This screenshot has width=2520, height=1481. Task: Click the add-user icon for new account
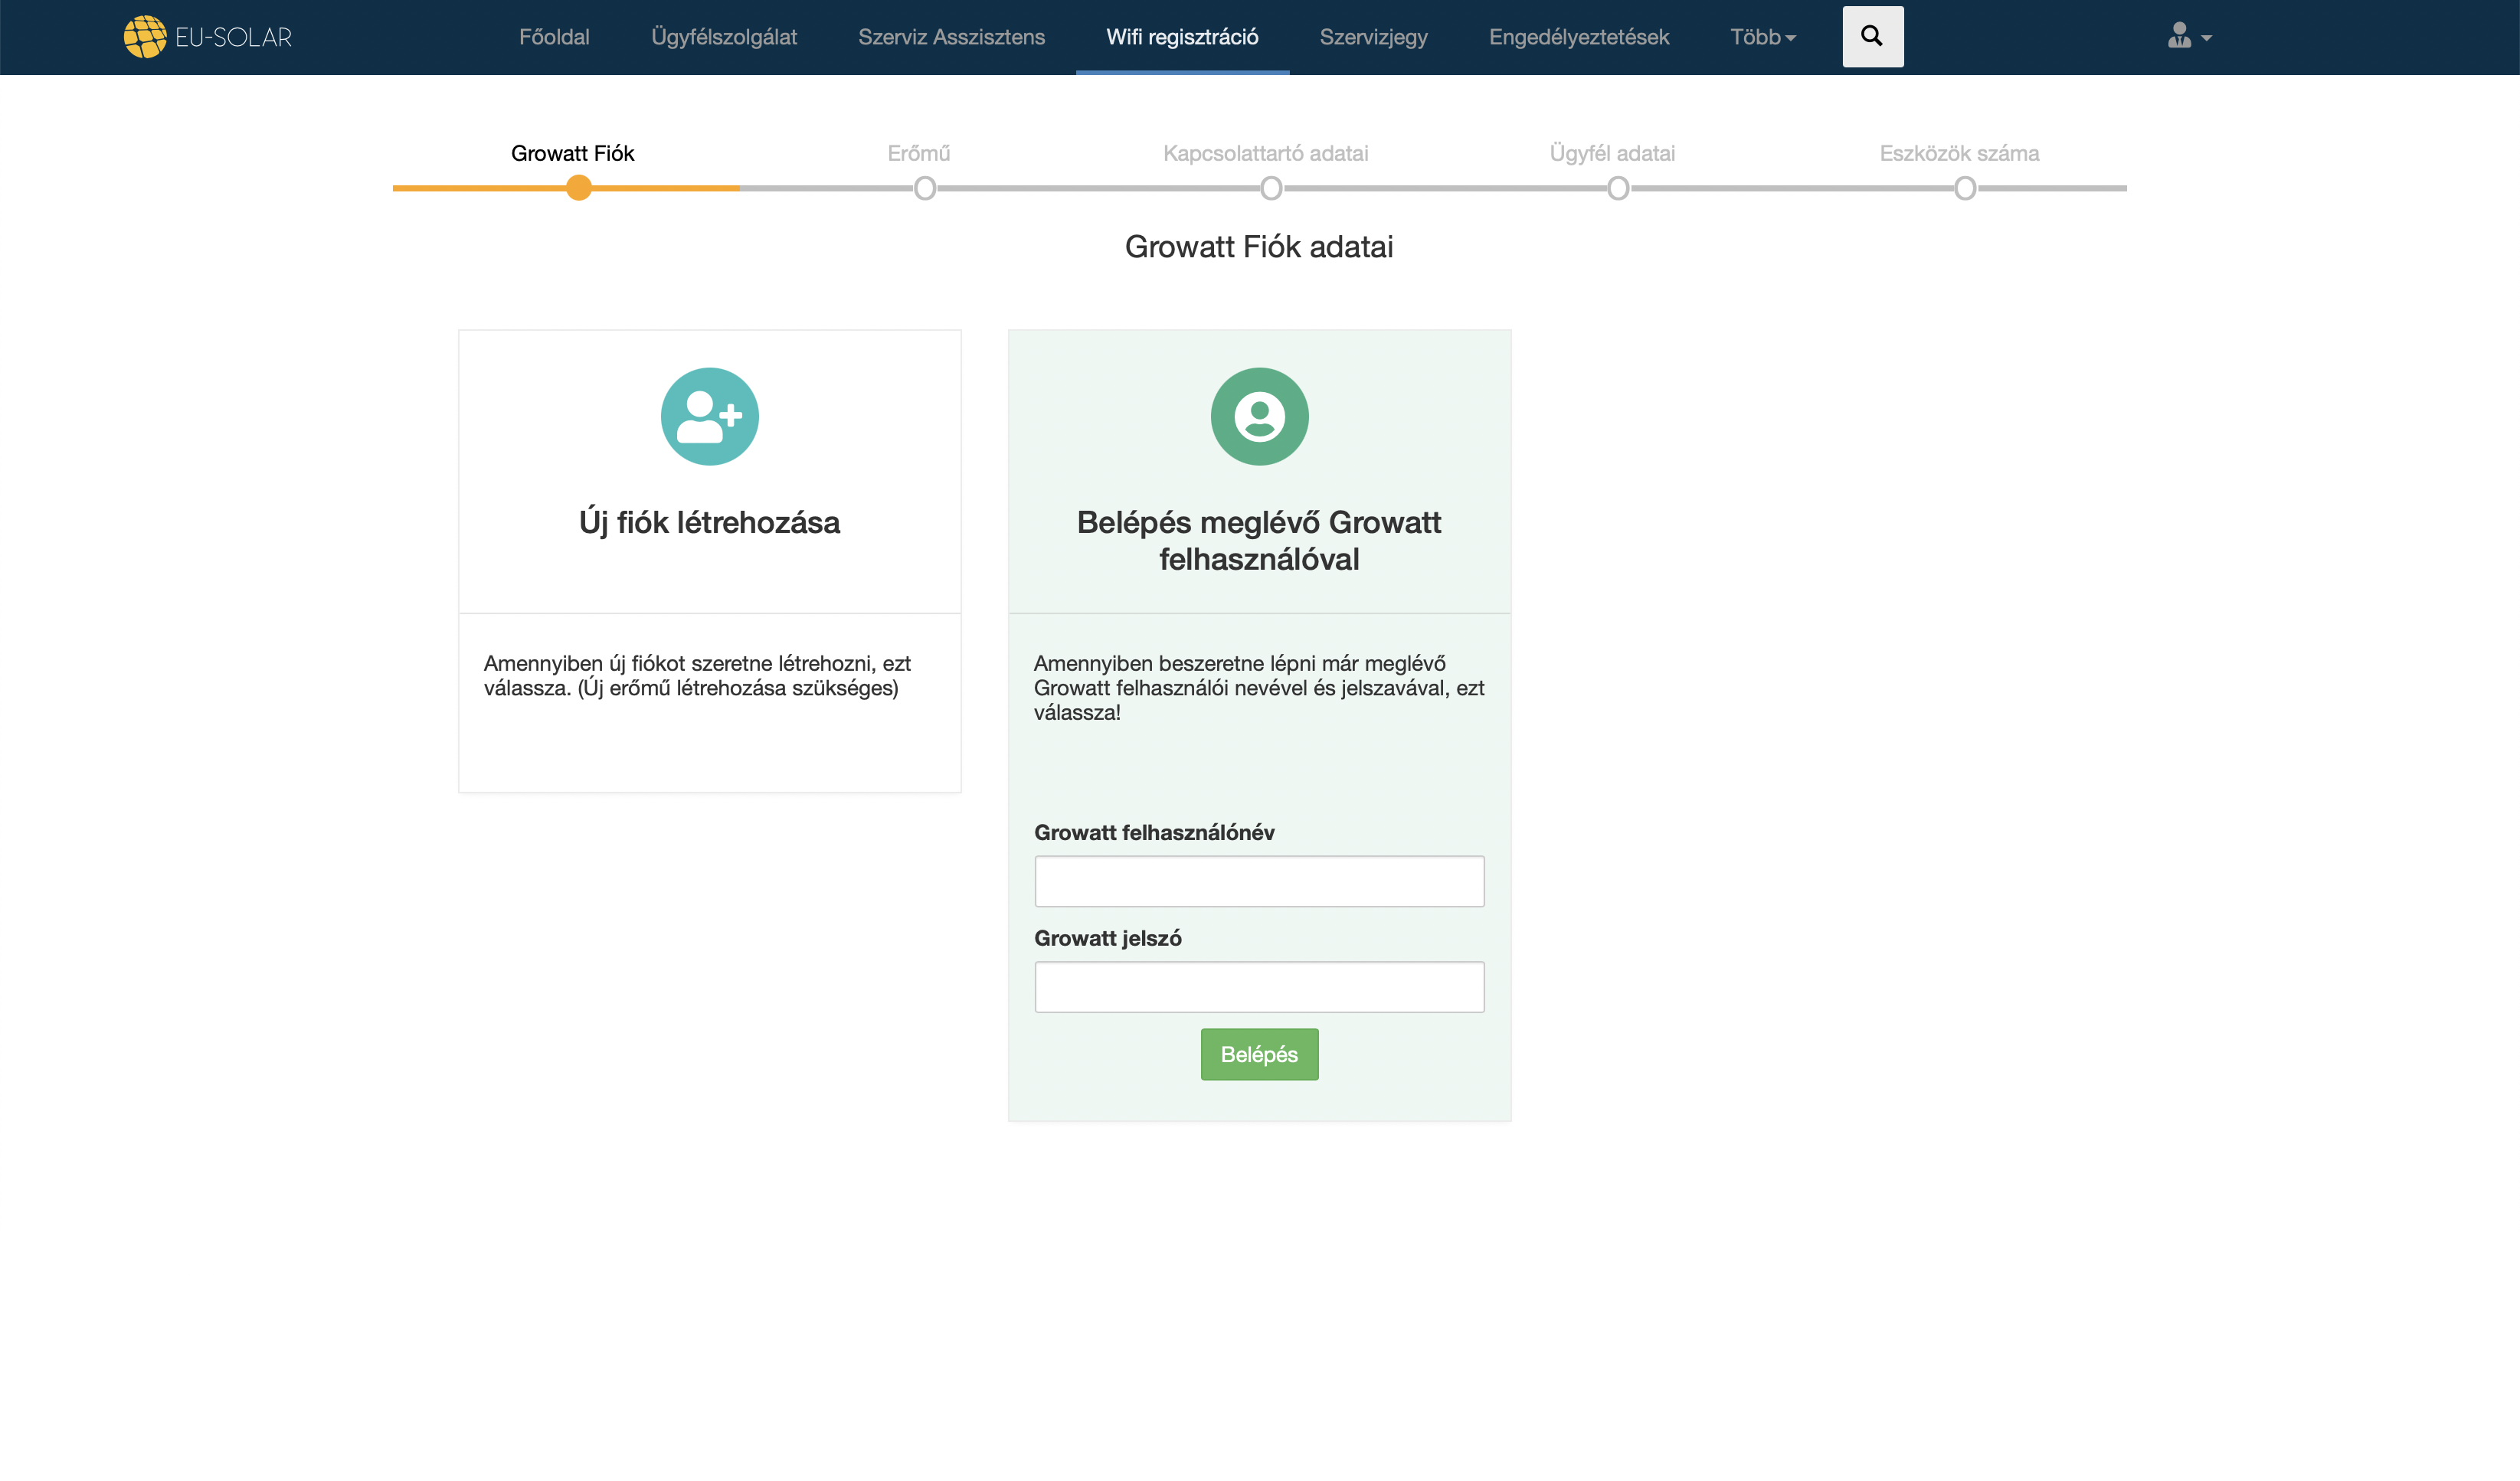[x=709, y=417]
